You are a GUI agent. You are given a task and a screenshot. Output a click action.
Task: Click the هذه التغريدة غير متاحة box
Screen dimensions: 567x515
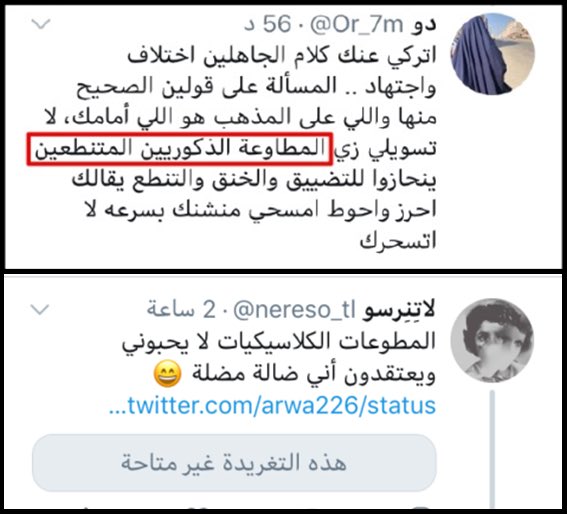(x=234, y=463)
